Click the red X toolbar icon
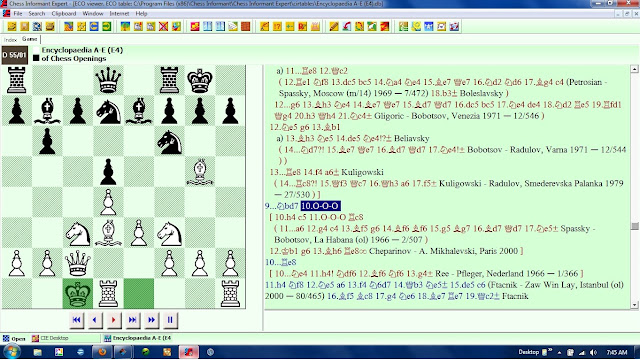This screenshot has width=640, height=360. click(163, 27)
